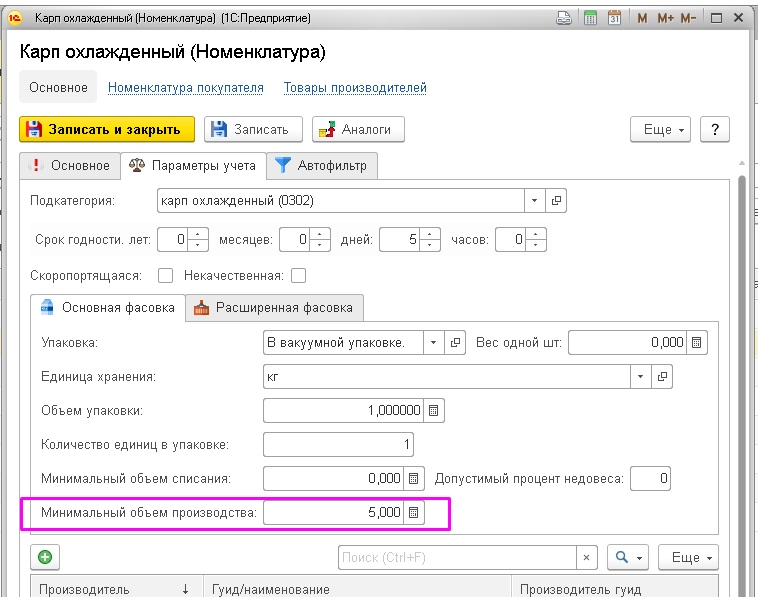The image size is (758, 597).
Task: Click the scroll up arrow of the form
Action: [x=742, y=163]
